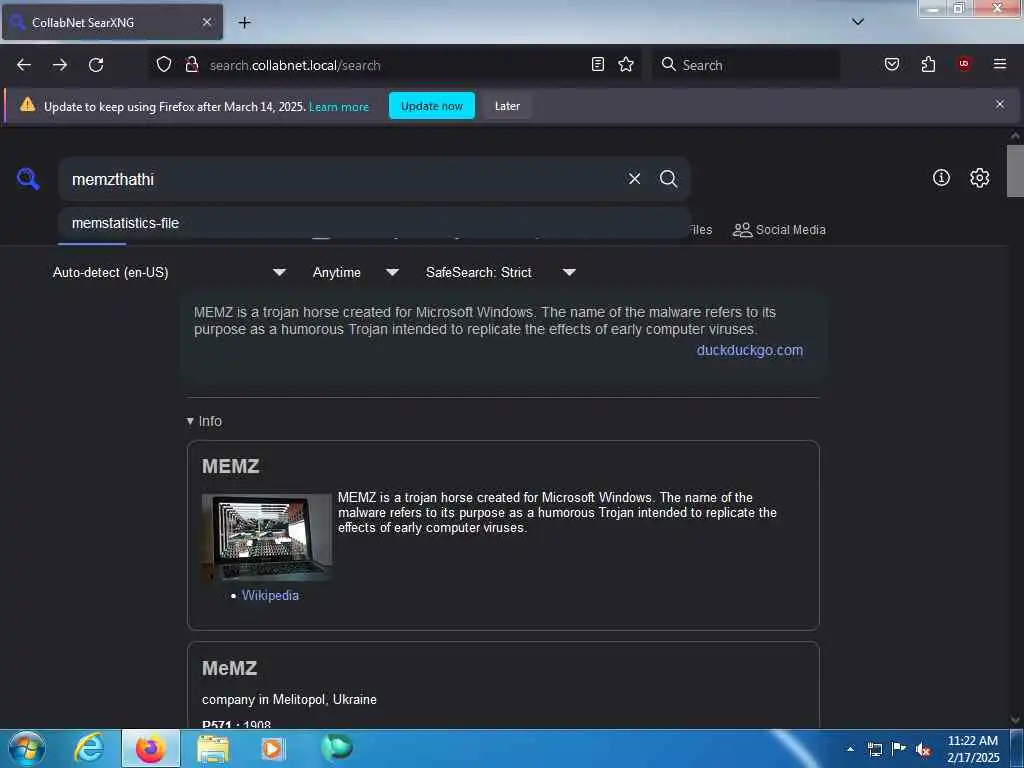The image size is (1024, 768).
Task: Click Update now button
Action: click(x=432, y=106)
